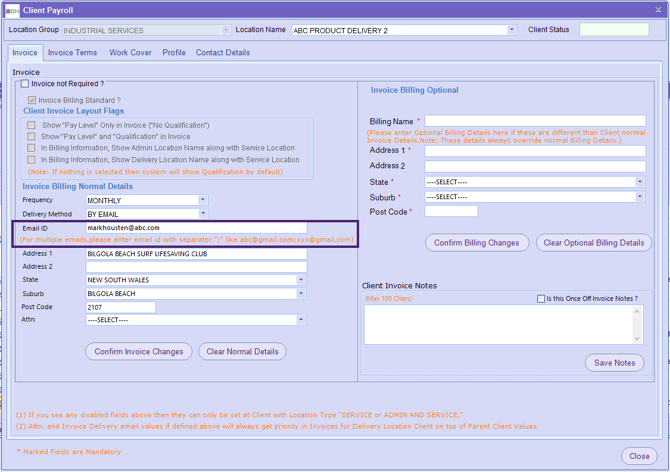Click Confirm Billing Changes button
Viewport: 670px width, 472px height.
click(477, 243)
